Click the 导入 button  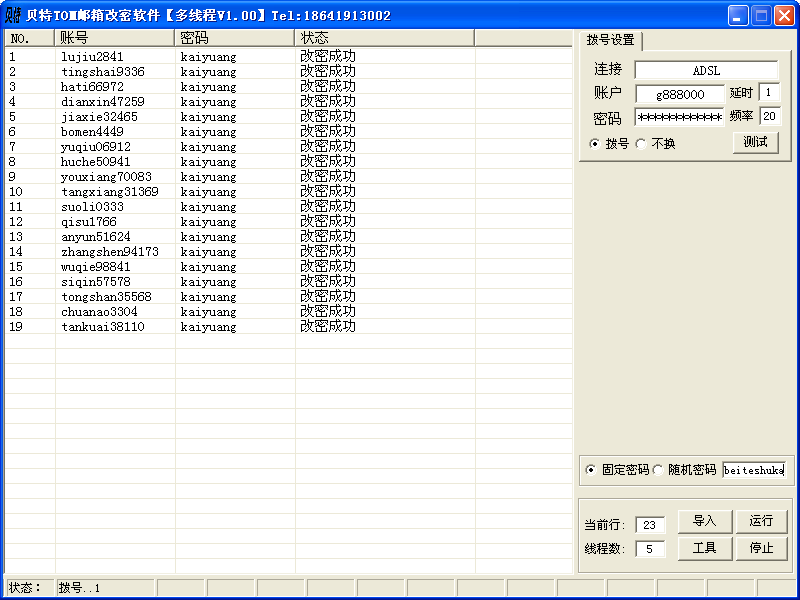(704, 521)
